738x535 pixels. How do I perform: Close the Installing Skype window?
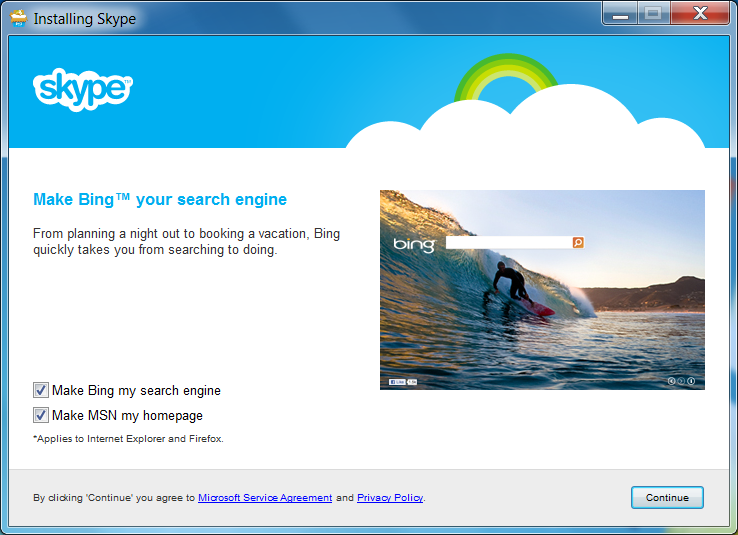(x=700, y=14)
